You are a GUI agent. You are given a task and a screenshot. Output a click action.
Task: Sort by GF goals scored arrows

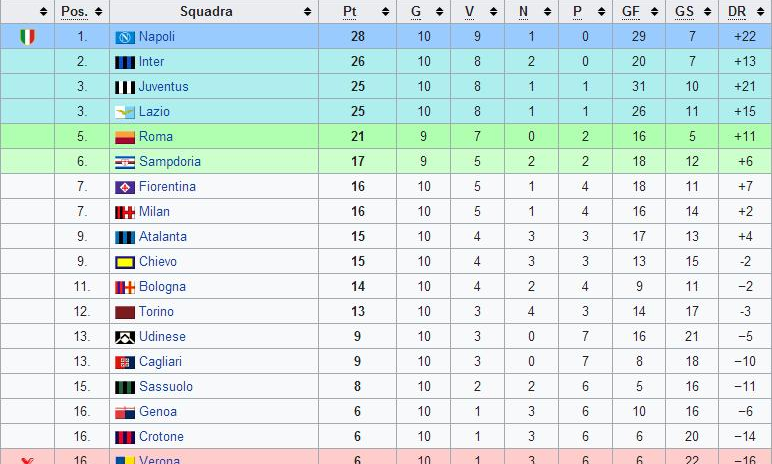pos(654,11)
